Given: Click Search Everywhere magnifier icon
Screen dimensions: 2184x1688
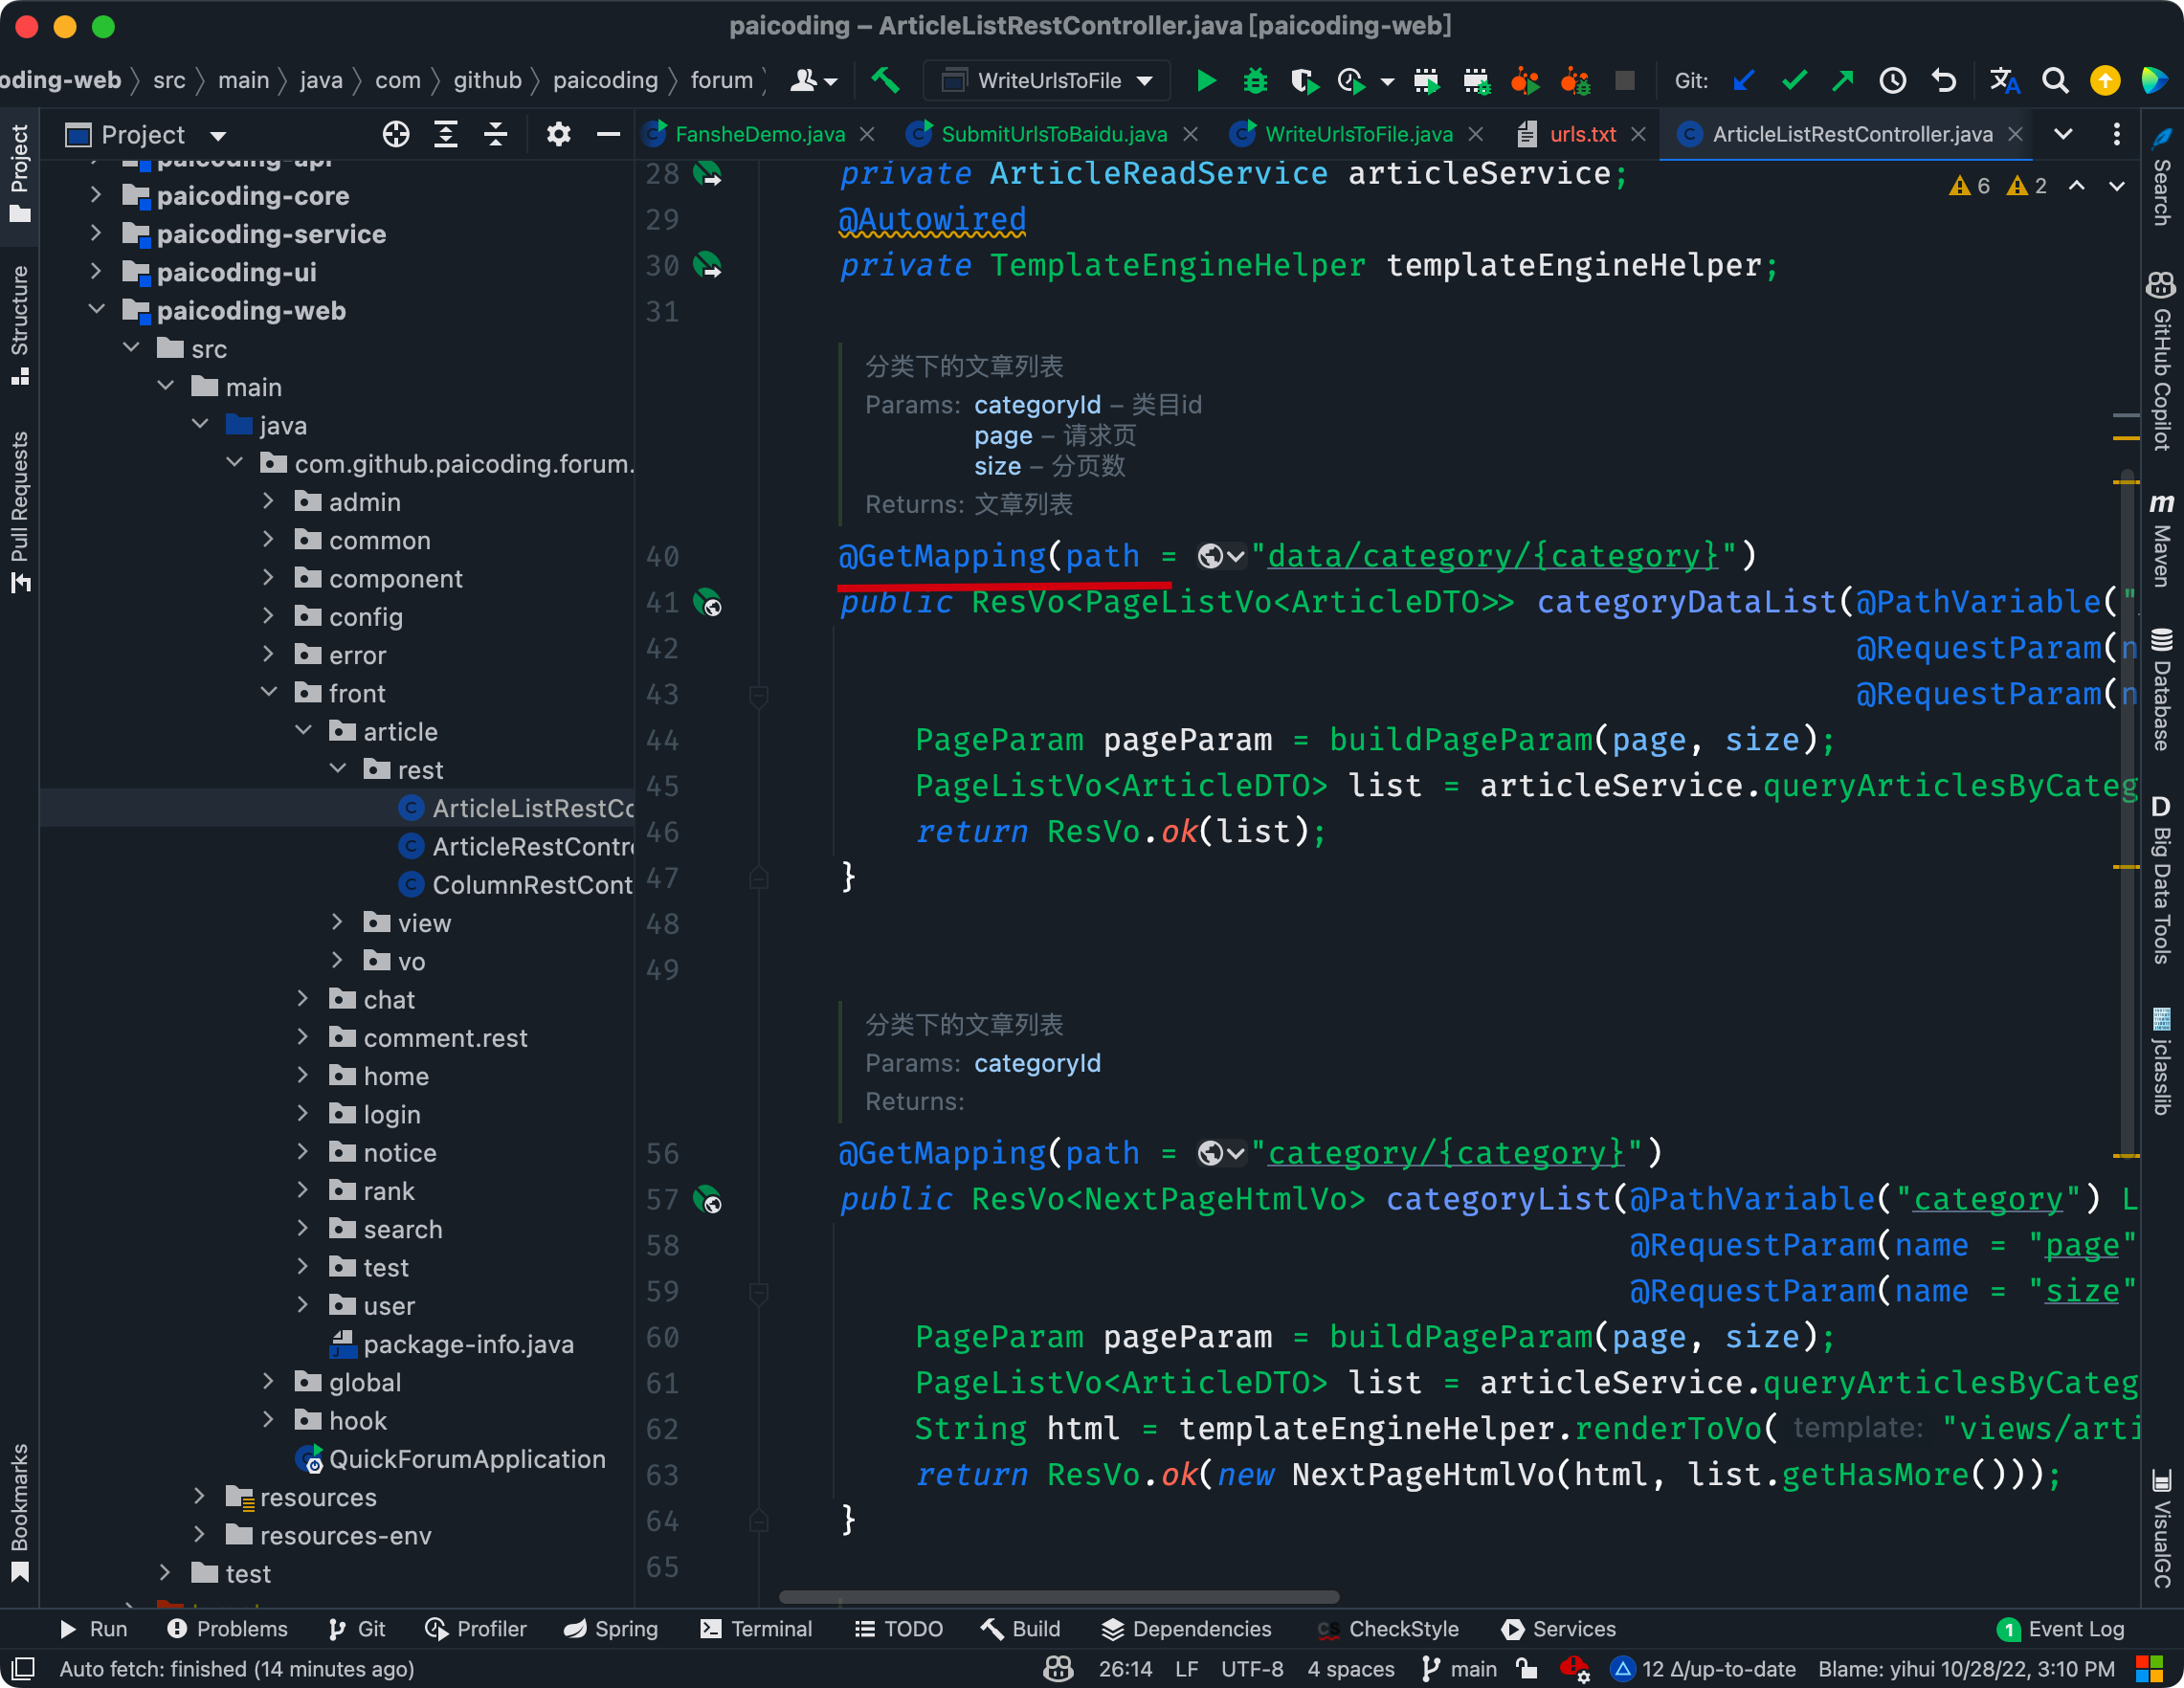Looking at the screenshot, I should click(2054, 81).
